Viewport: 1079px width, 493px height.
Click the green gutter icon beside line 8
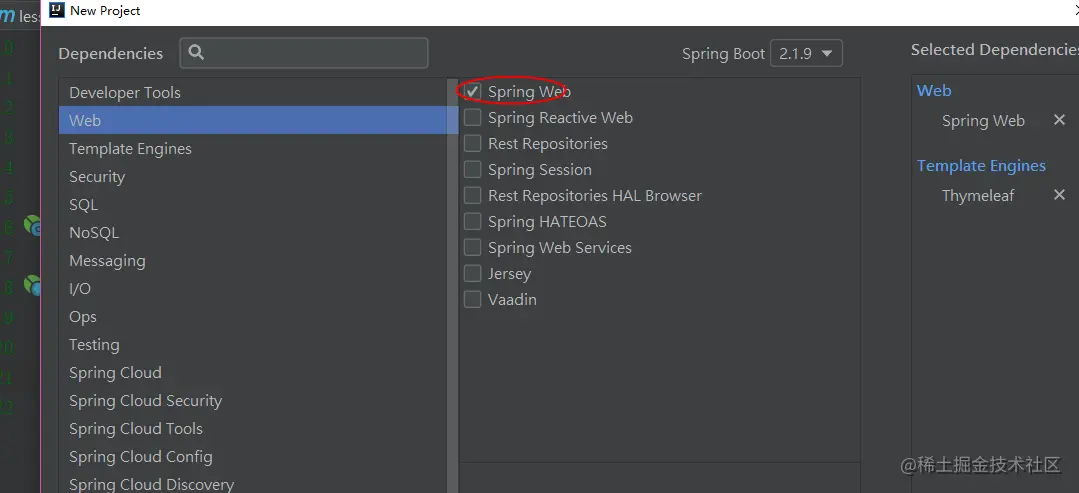pyautogui.click(x=32, y=284)
